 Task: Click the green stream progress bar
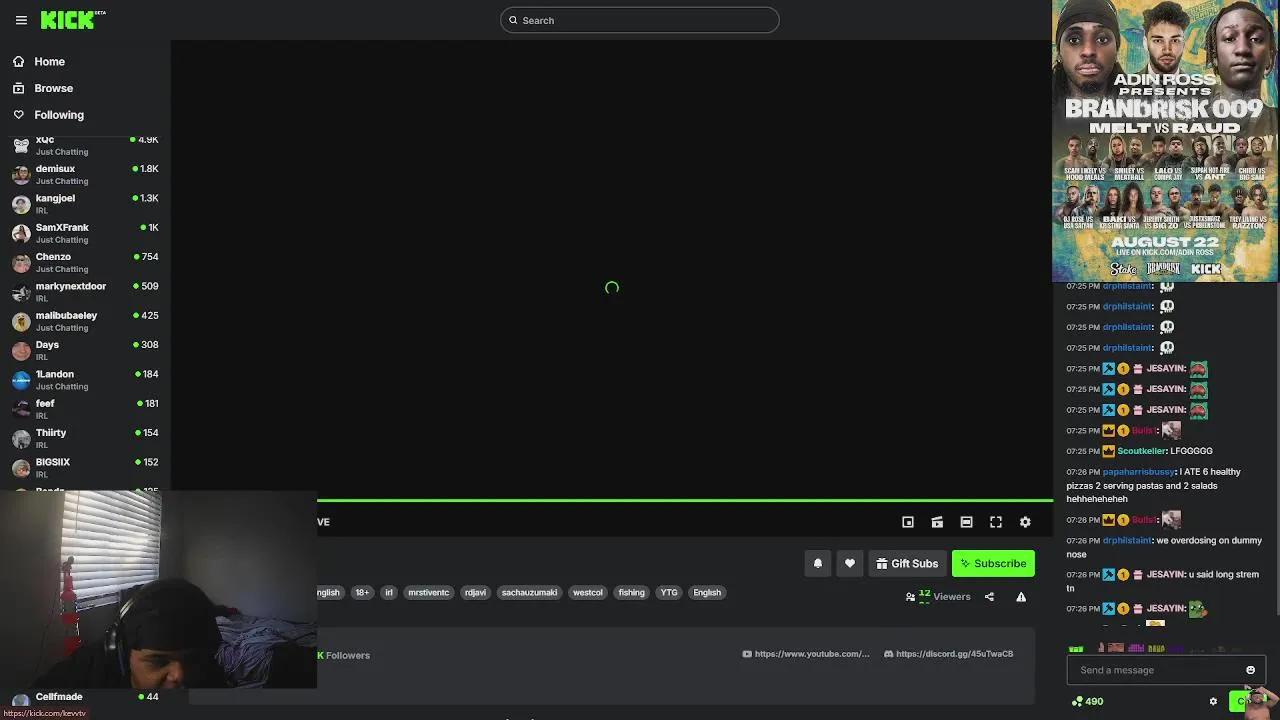click(x=685, y=500)
